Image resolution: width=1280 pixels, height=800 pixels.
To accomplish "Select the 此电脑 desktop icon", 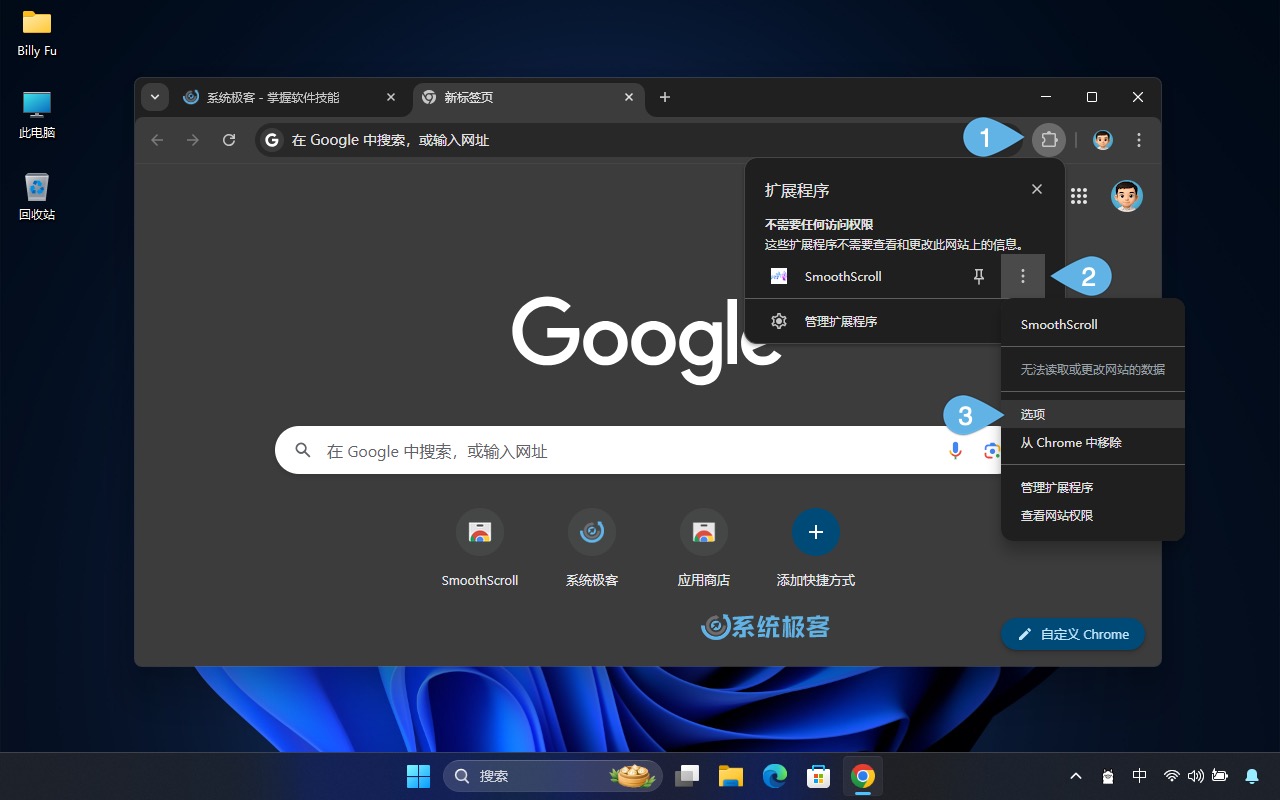I will 37,115.
